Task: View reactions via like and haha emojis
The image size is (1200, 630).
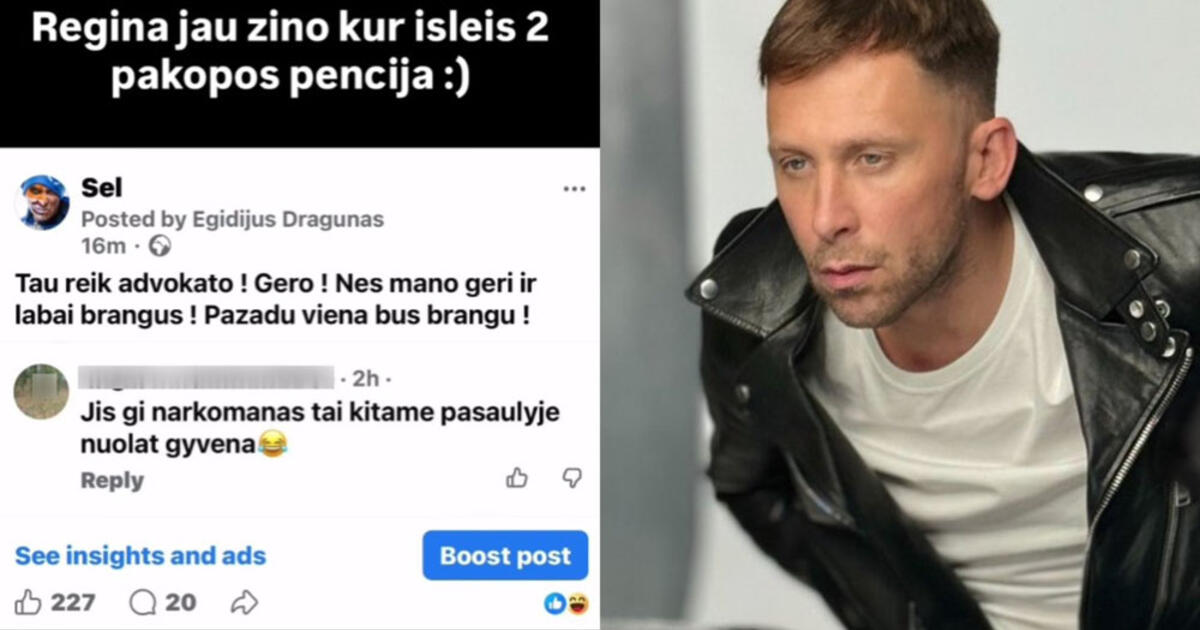Action: 566,603
